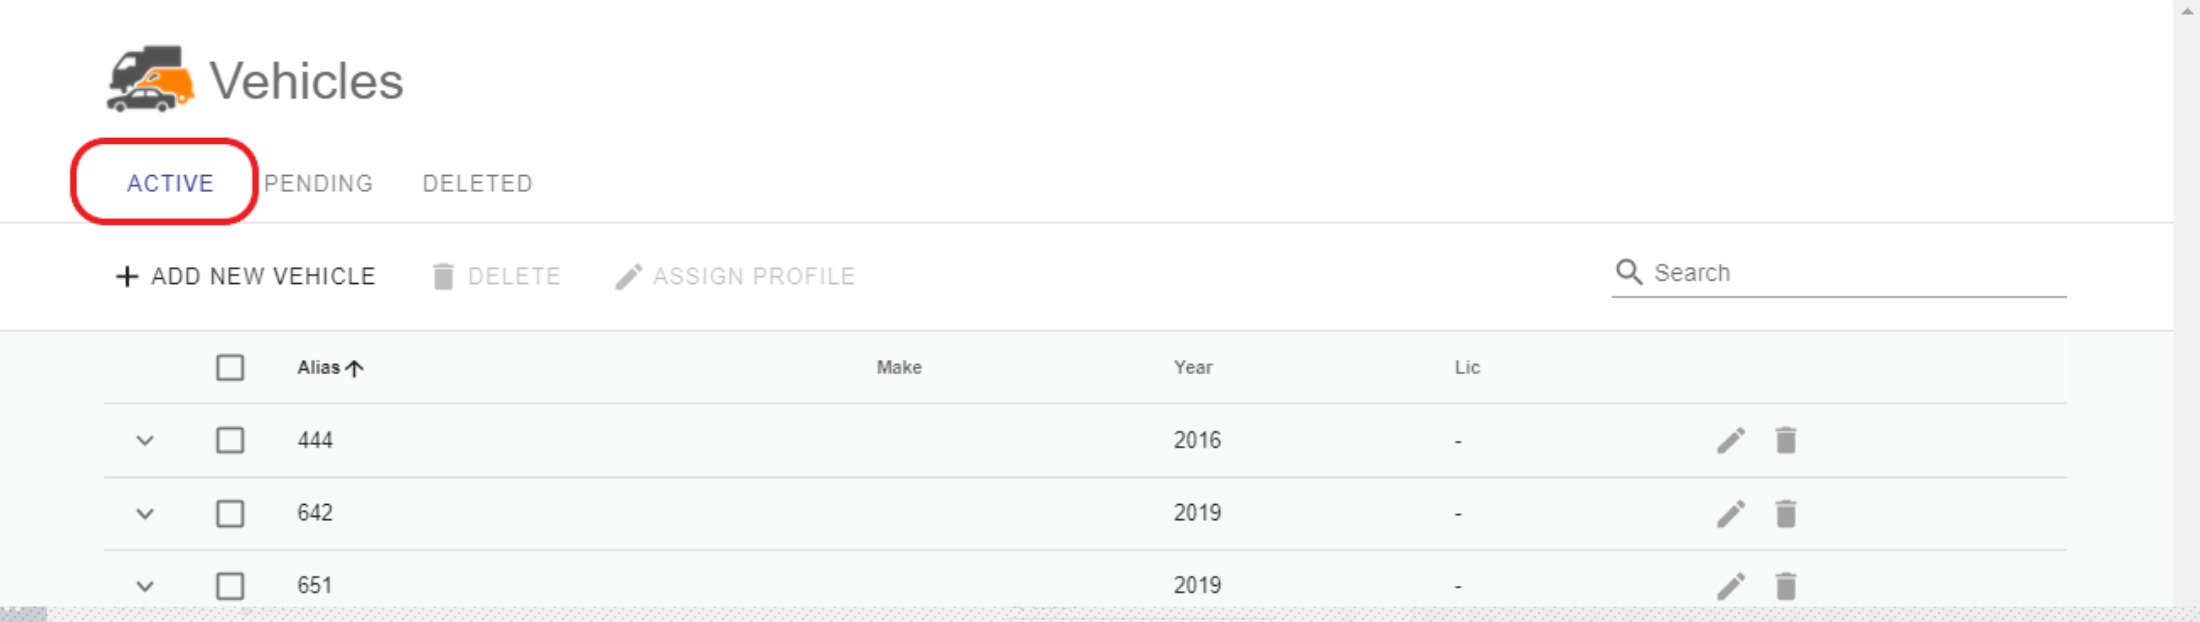Tick the select-all checkbox in the table header
Screen dimensions: 2200x622
pyautogui.click(x=230, y=367)
